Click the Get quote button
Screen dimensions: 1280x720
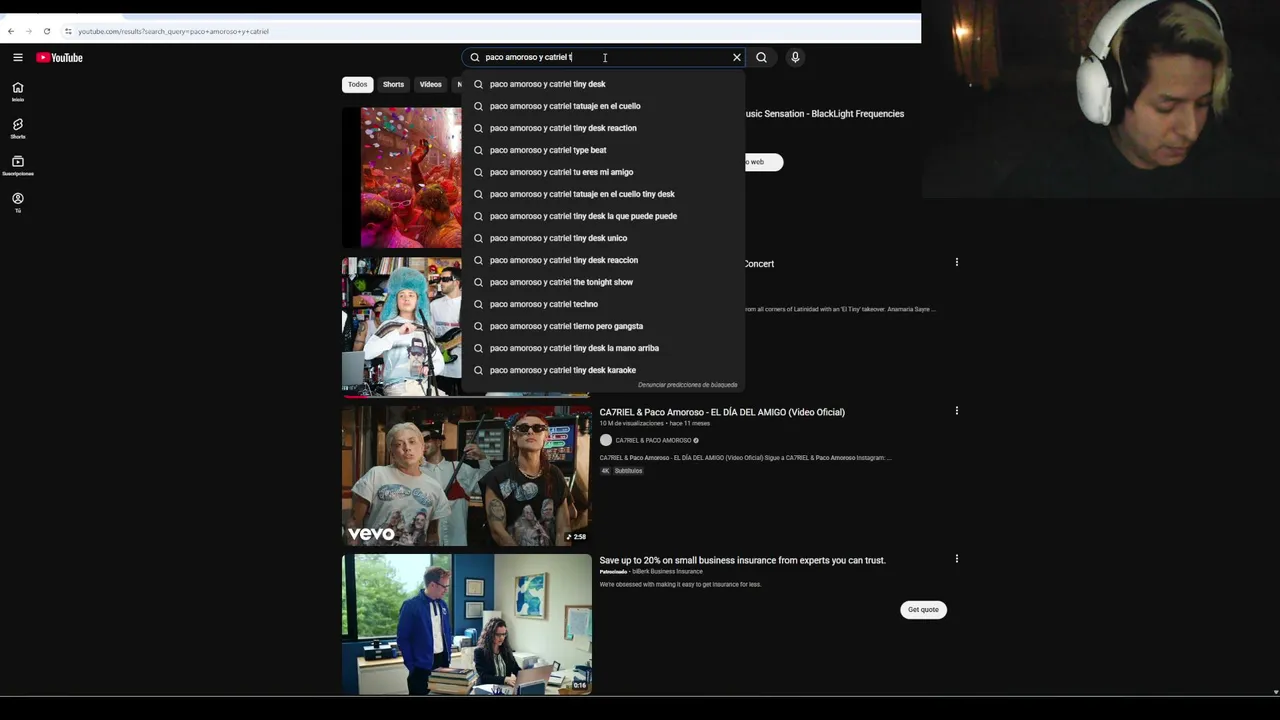pyautogui.click(x=923, y=609)
